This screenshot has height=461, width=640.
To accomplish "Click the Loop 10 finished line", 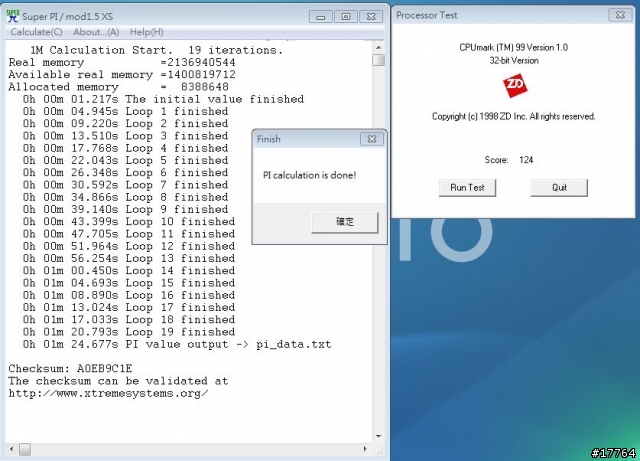I will (x=129, y=222).
